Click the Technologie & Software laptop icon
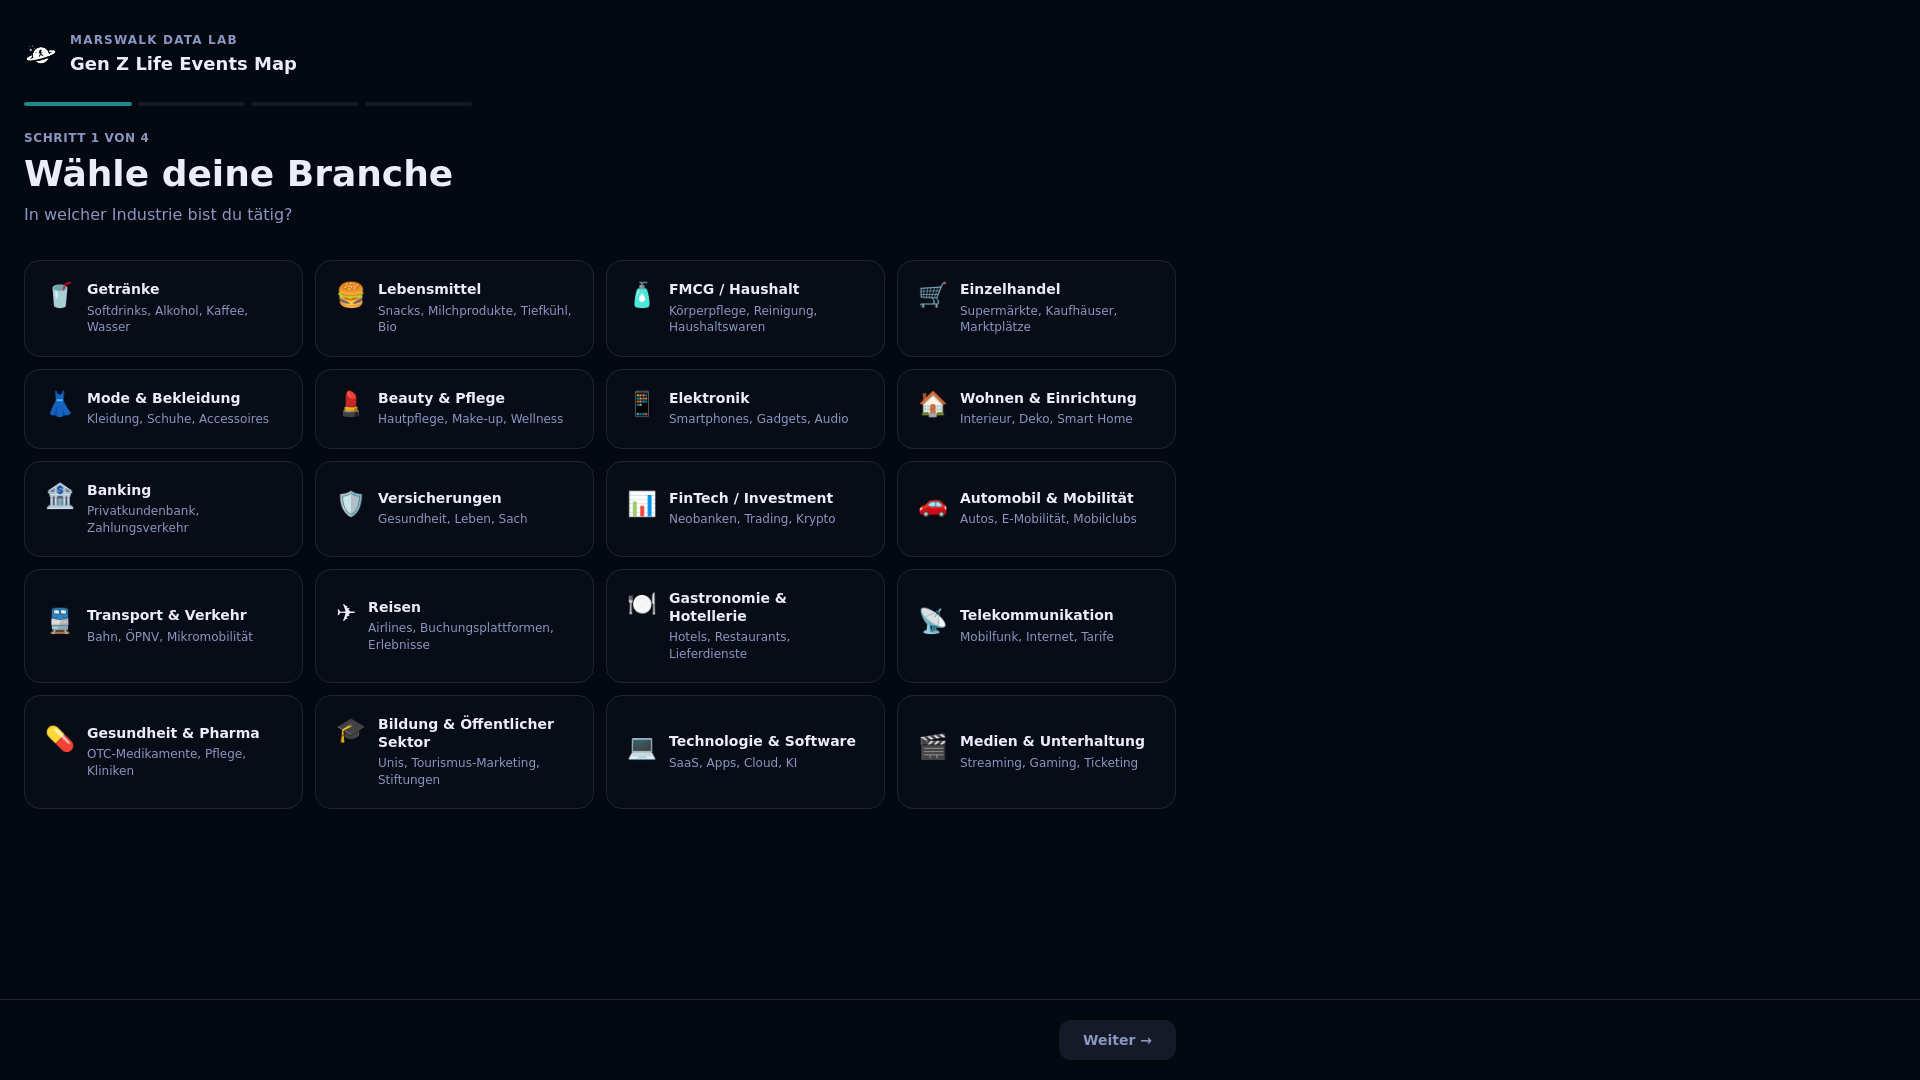The image size is (1920, 1080). [642, 747]
